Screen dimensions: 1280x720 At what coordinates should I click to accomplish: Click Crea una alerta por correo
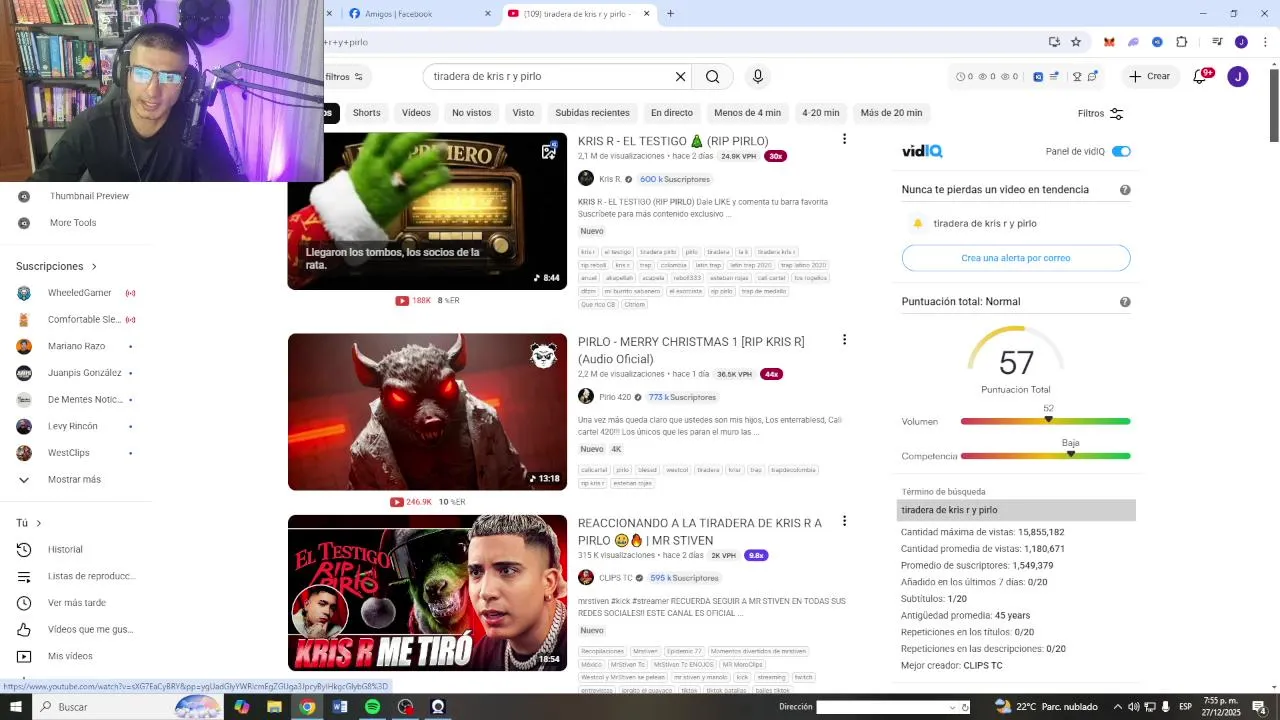(1016, 258)
